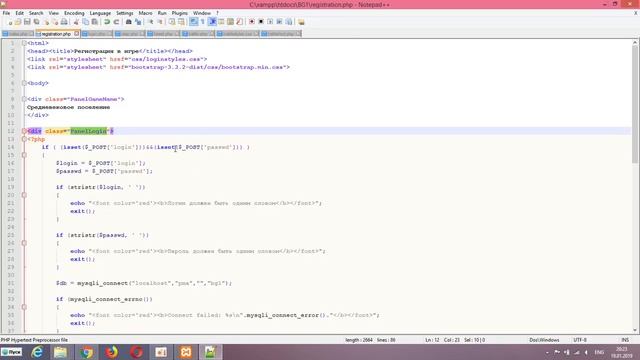
Task: Open the Plugins menu
Action: (x=180, y=13)
